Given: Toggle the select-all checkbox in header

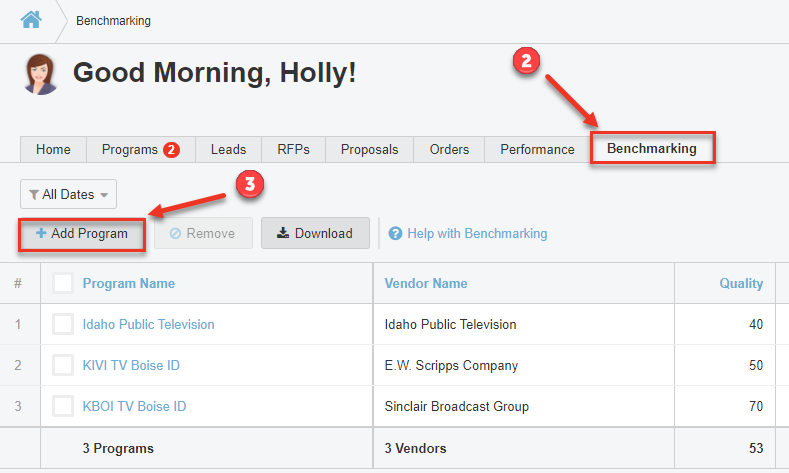Looking at the screenshot, I should click(x=63, y=283).
